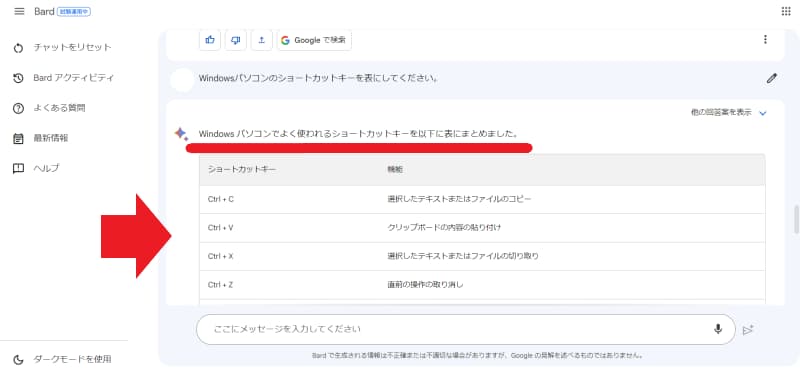Click the Bard sparkle icon
The height and width of the screenshot is (375, 800).
coord(181,134)
